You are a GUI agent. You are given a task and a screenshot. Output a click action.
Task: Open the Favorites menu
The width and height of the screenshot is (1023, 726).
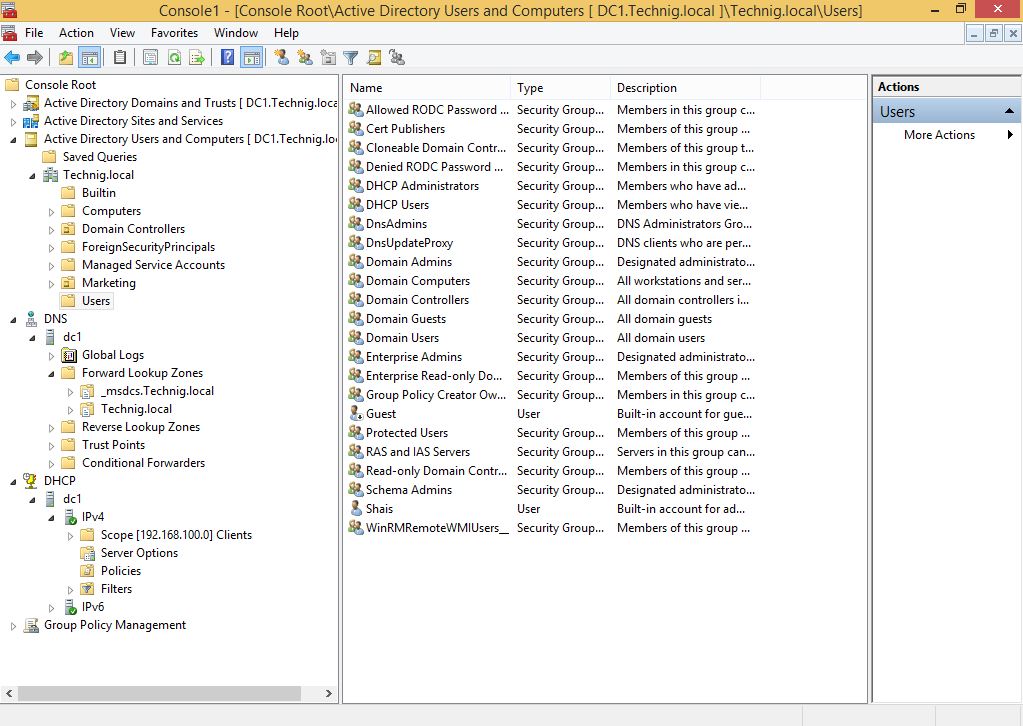(x=174, y=33)
